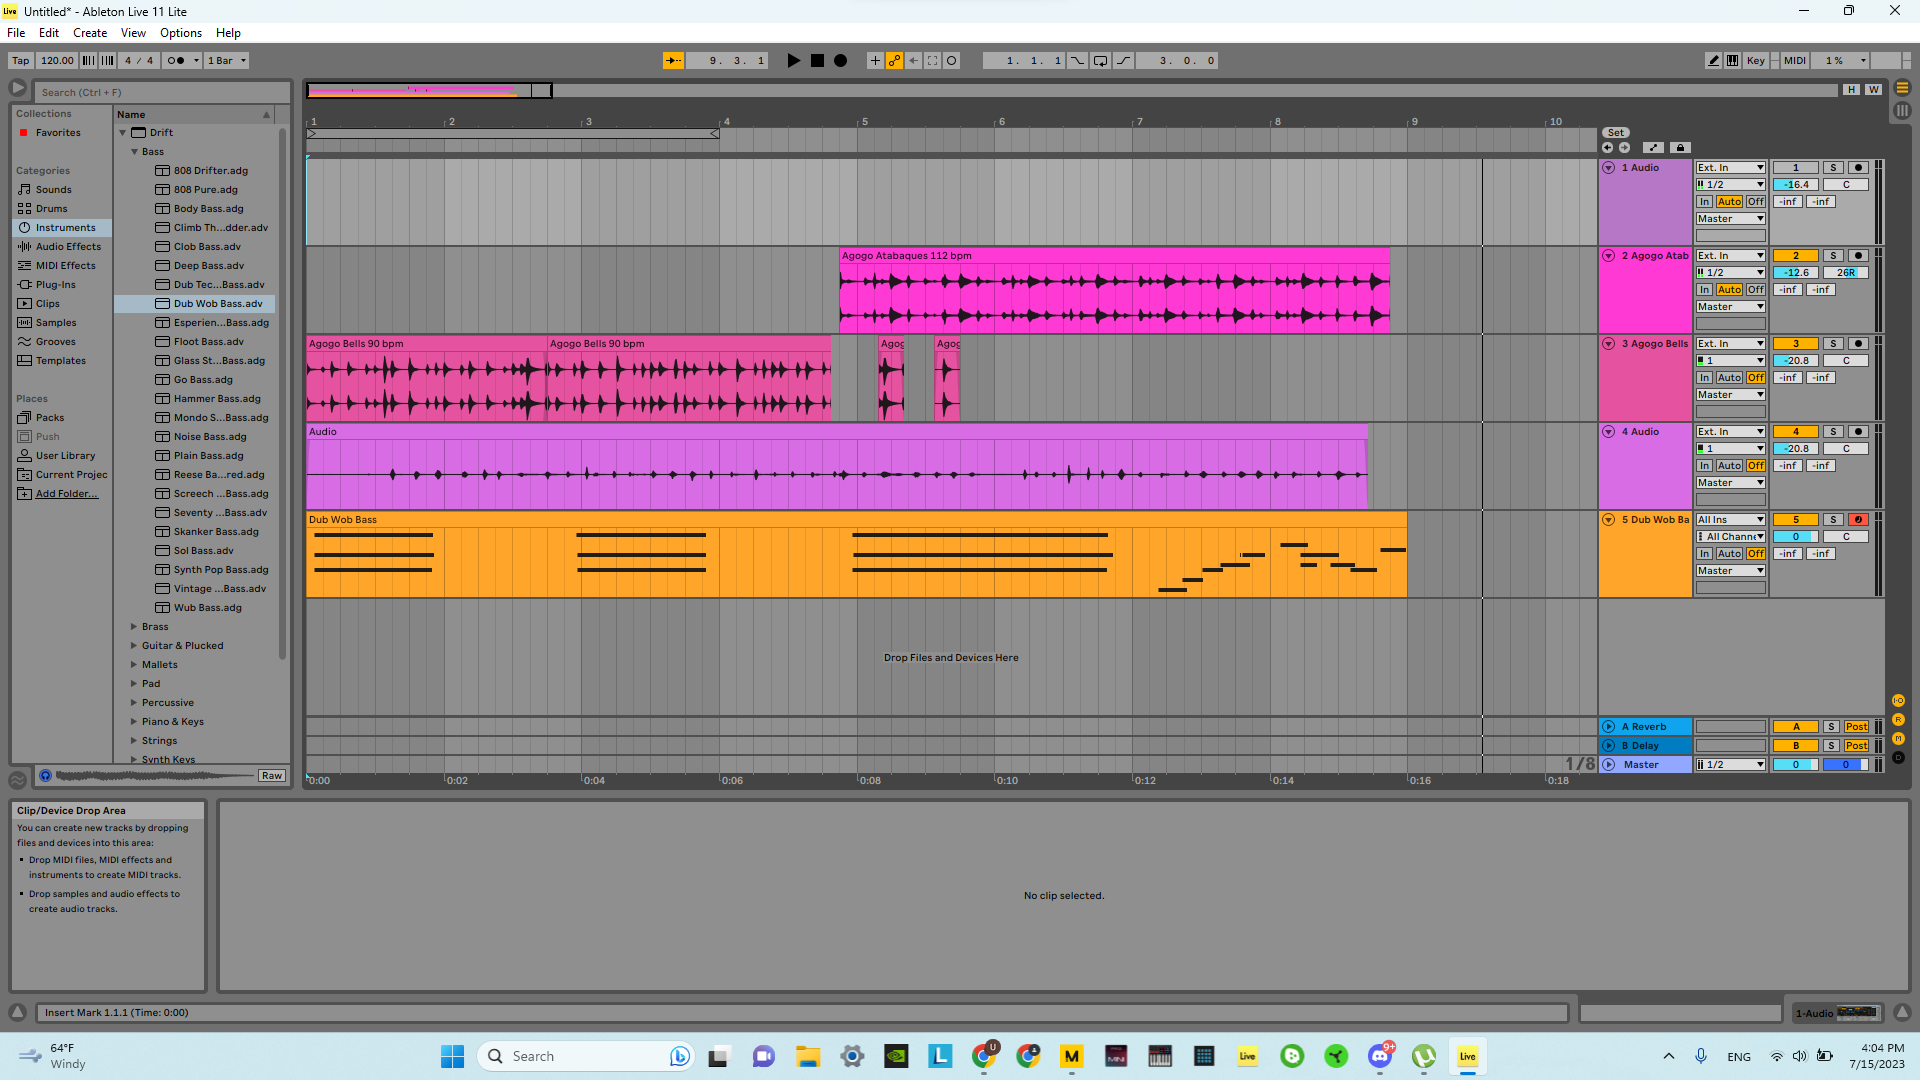
Task: Toggle Info View with the bottom-left triangle
Action: [17, 1012]
